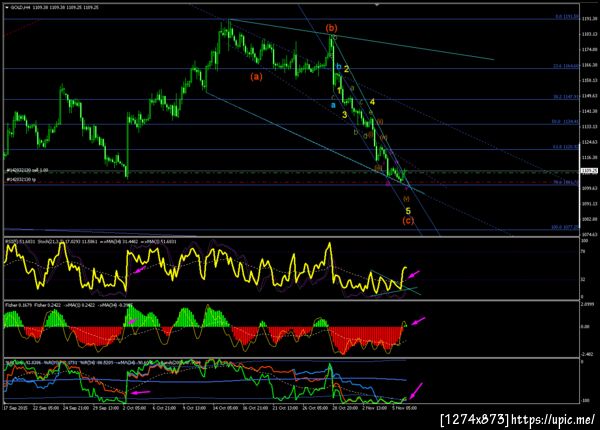Click the 14 Oct 05:00 time label
The height and width of the screenshot is (430, 600).
pyautogui.click(x=225, y=408)
